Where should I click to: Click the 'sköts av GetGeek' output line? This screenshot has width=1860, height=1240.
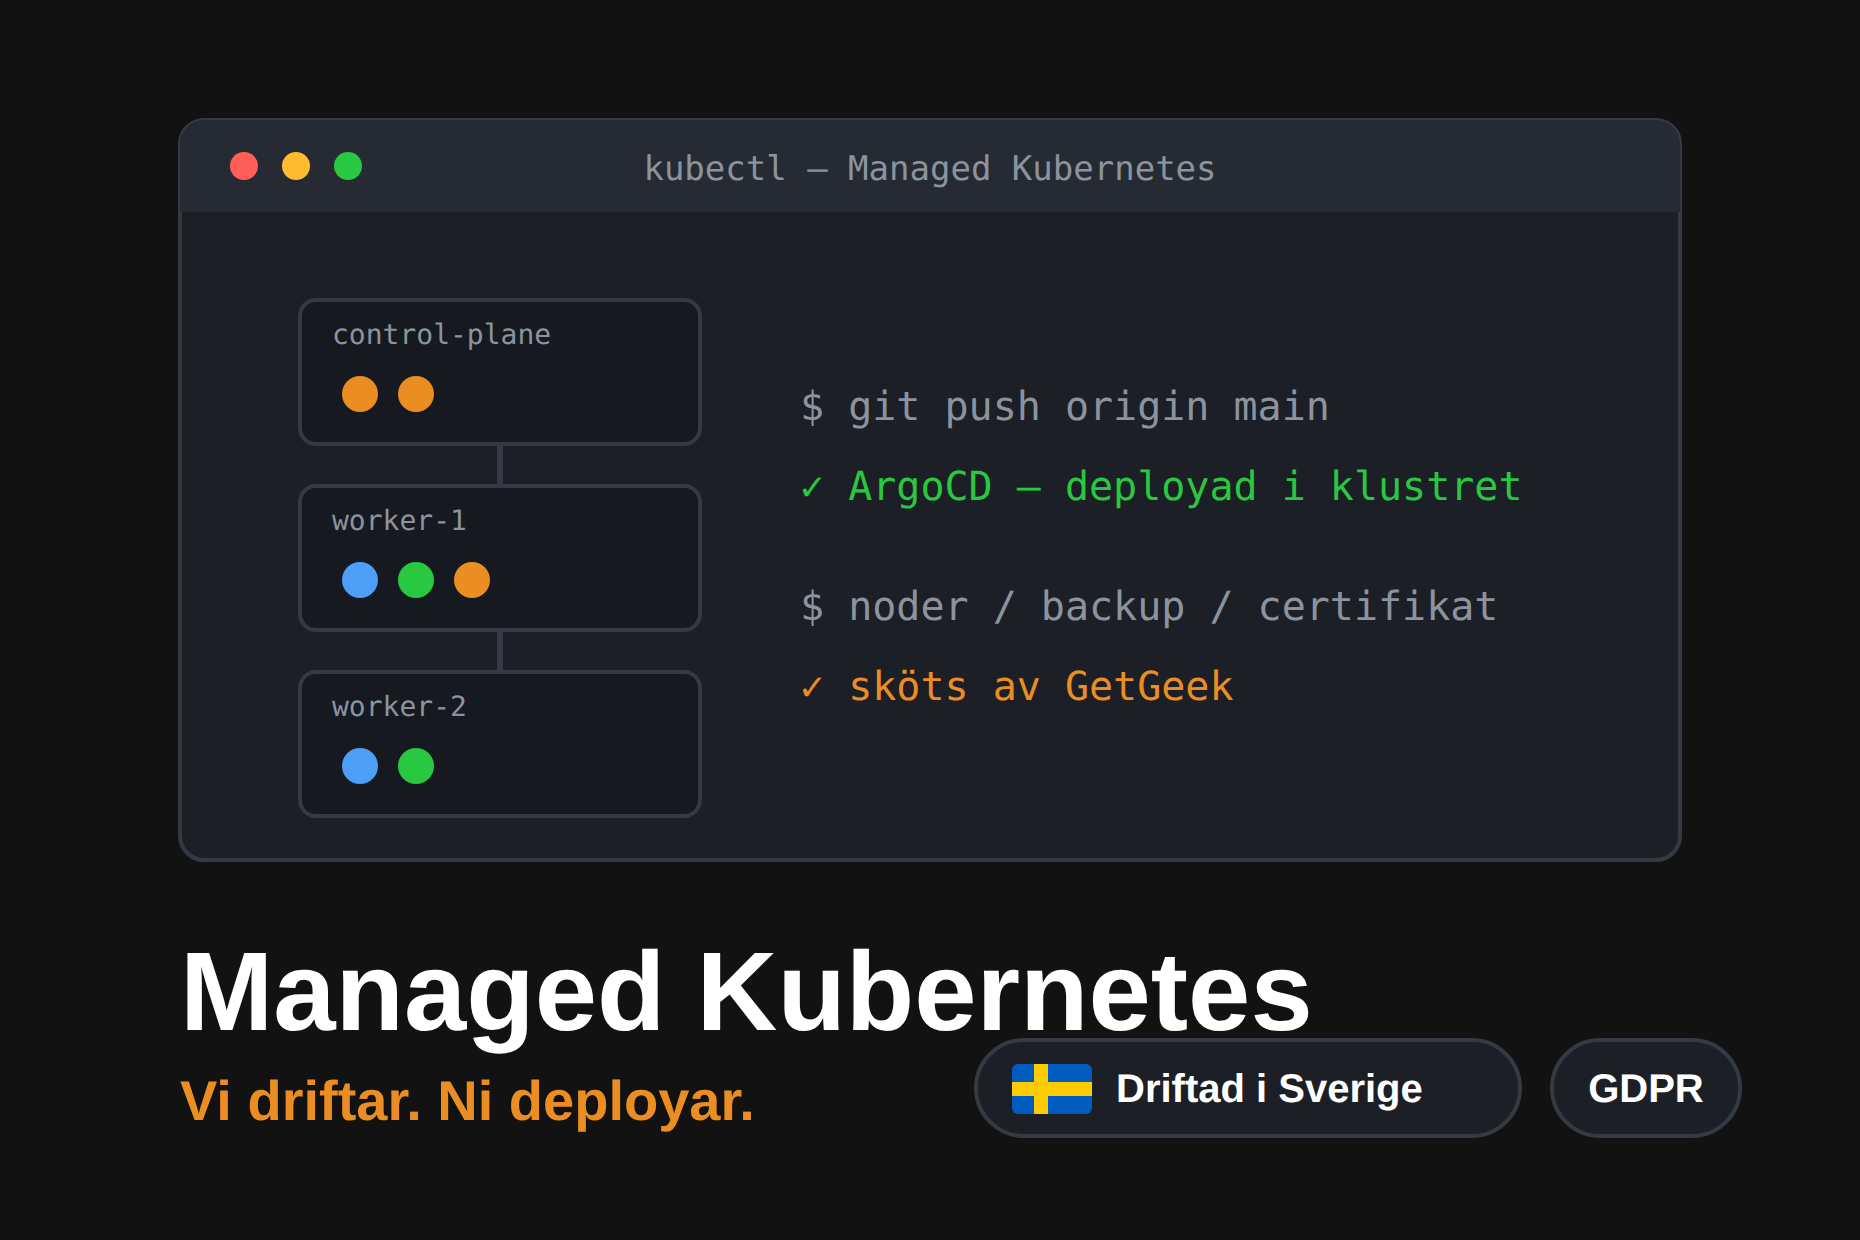coord(1041,687)
